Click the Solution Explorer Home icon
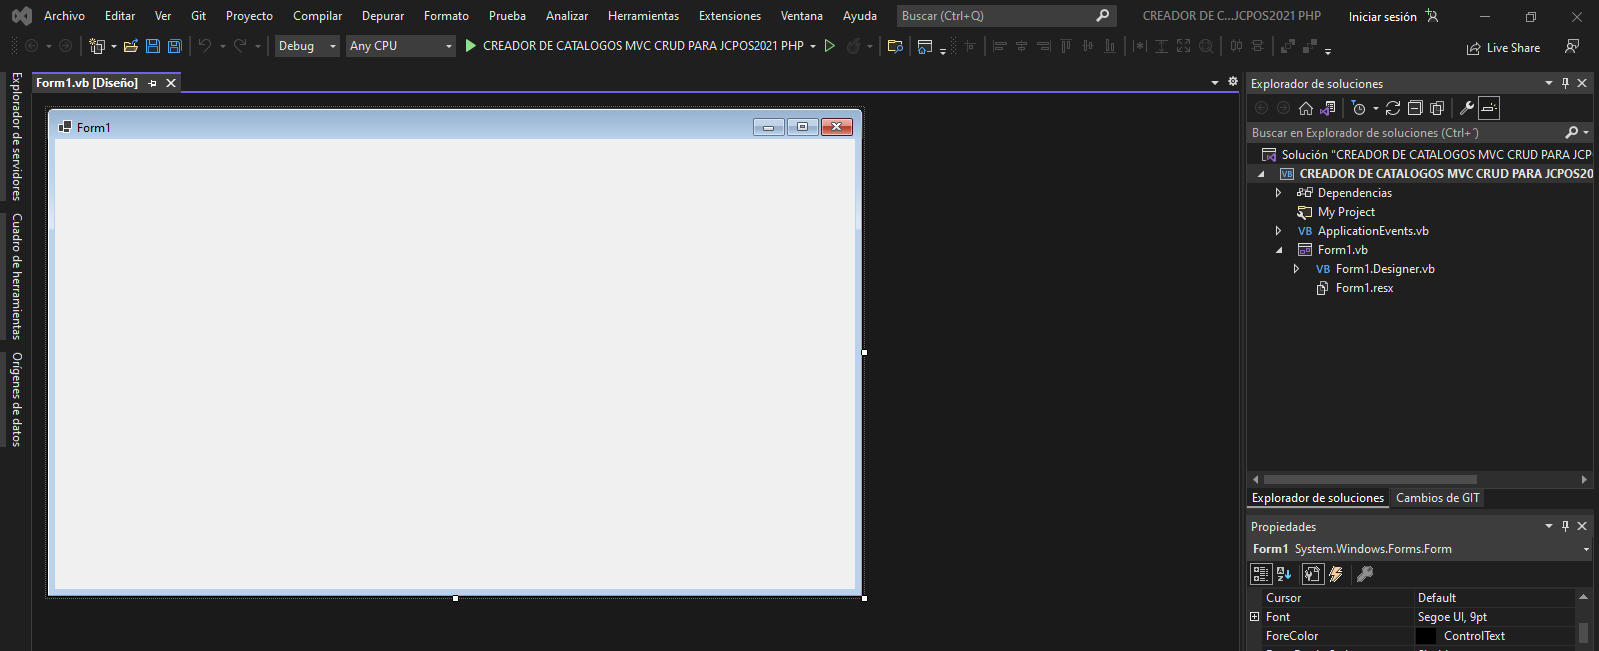Viewport: 1599px width, 651px height. (x=1306, y=108)
